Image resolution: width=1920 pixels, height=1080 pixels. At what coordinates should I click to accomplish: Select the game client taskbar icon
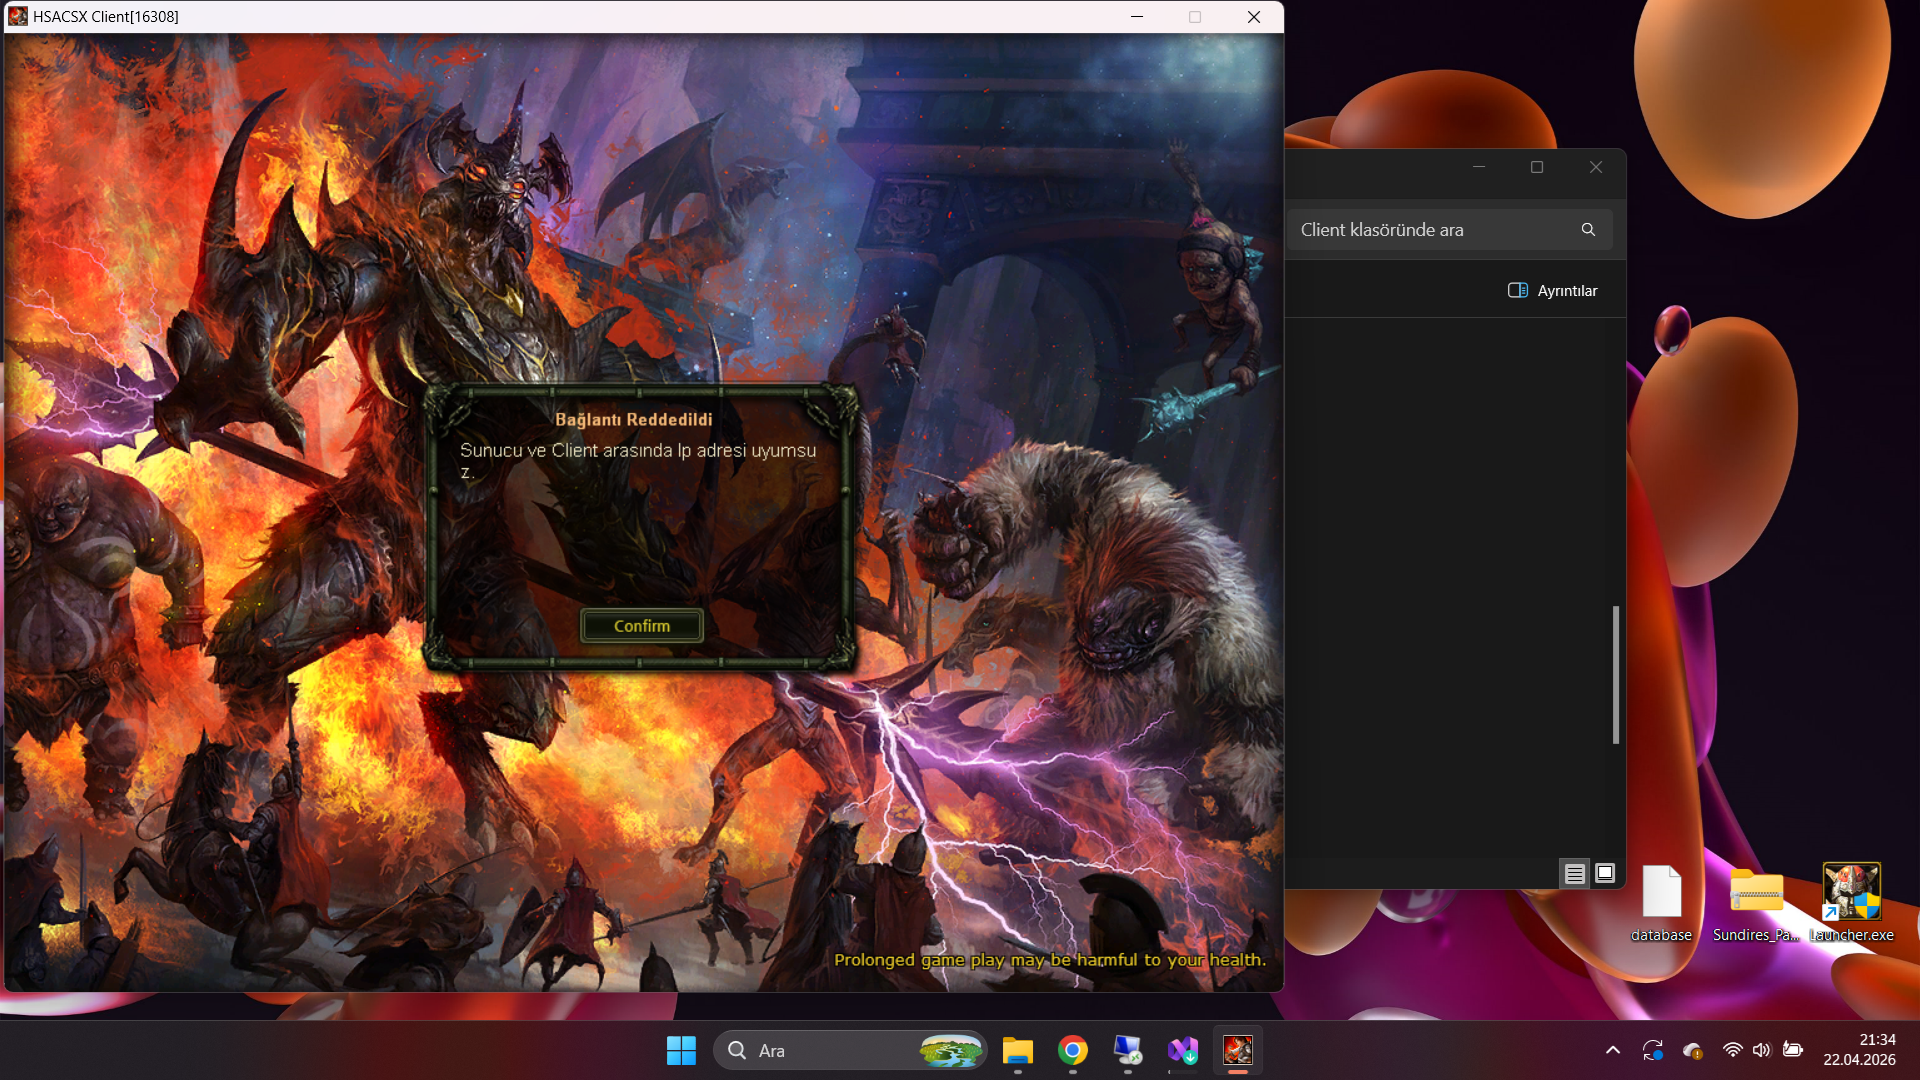point(1238,1050)
